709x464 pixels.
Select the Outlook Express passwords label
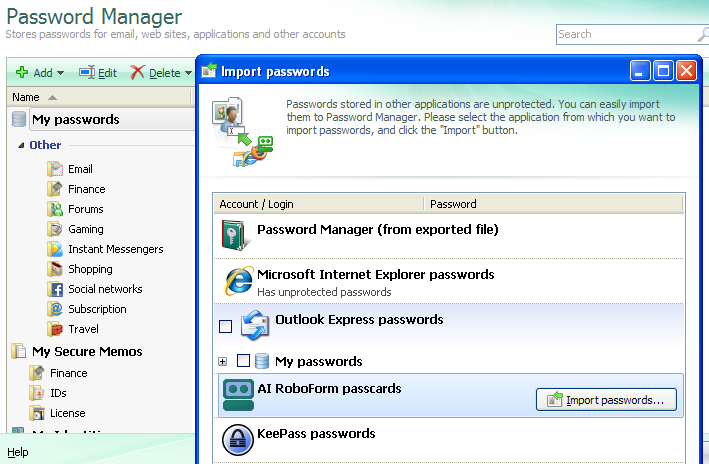pyautogui.click(x=359, y=320)
